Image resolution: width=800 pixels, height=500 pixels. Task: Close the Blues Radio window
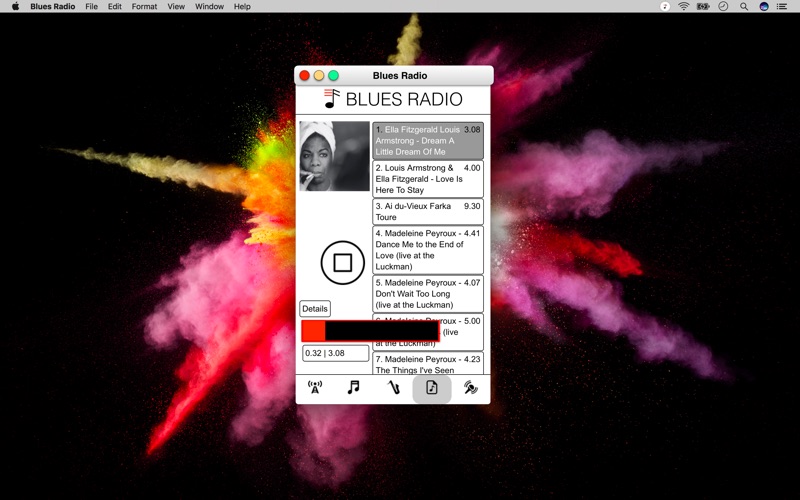coord(305,76)
